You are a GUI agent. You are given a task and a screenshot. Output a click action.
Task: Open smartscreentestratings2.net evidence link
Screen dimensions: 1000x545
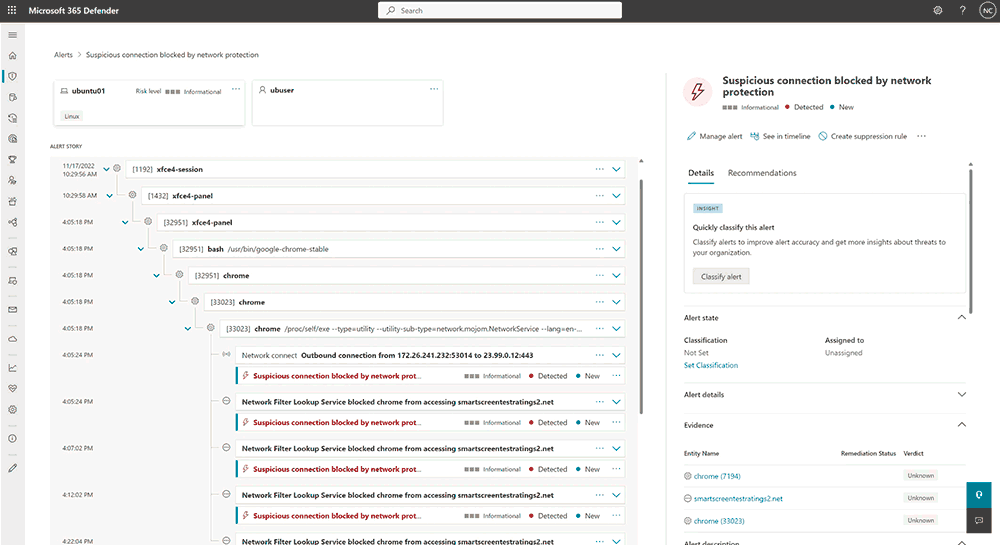738,498
